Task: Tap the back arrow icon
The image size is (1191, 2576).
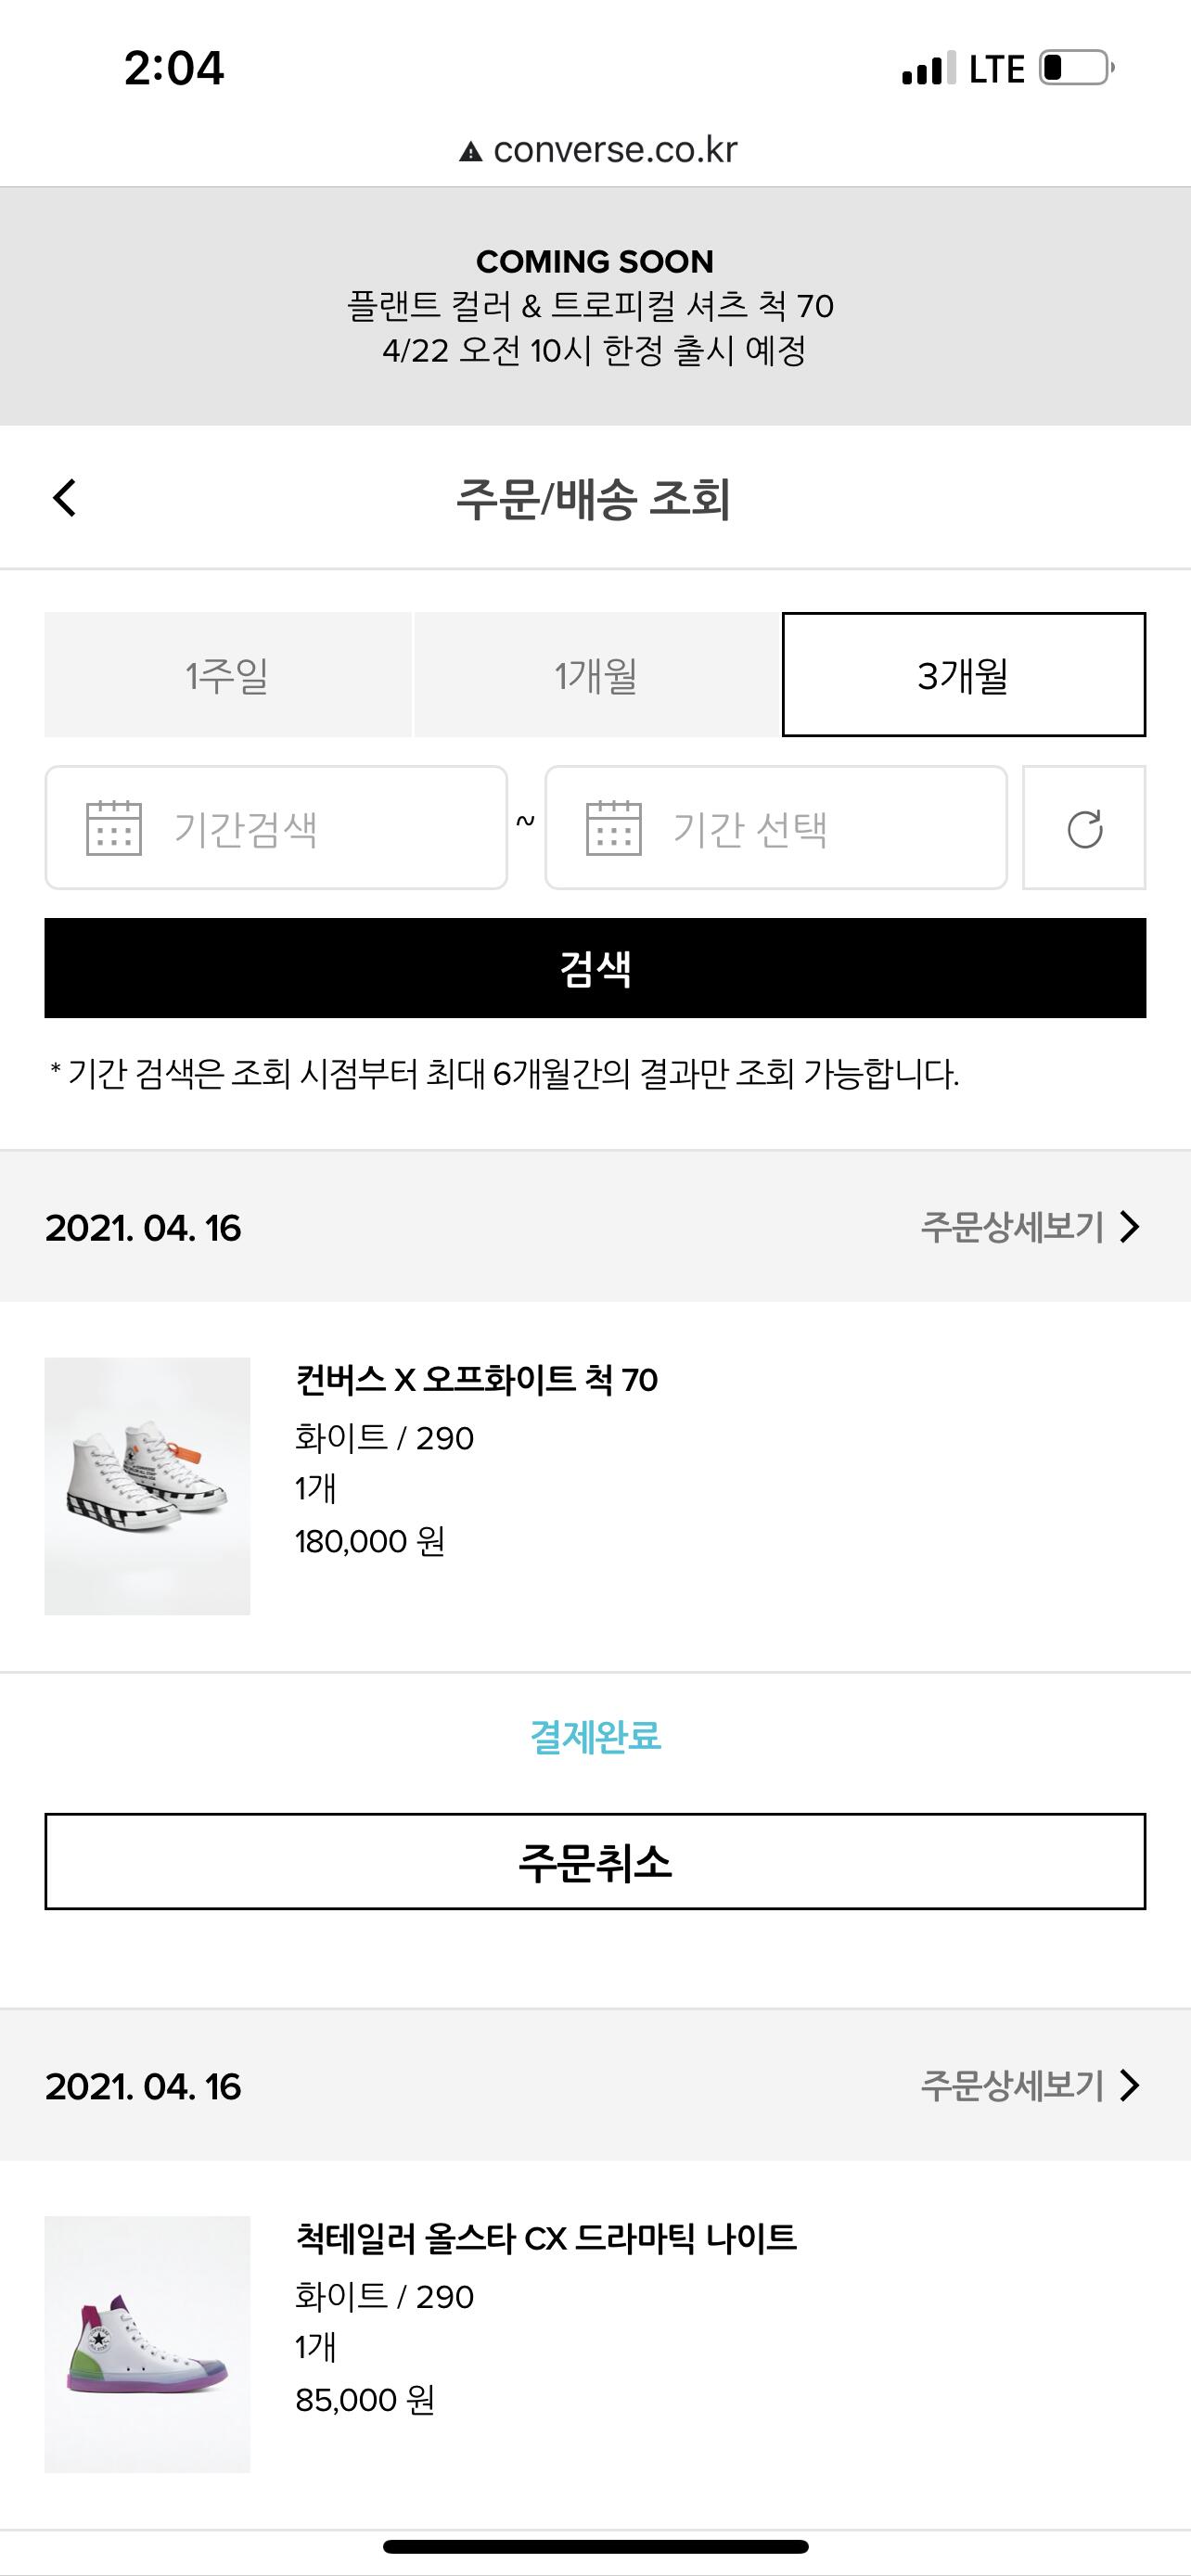Action: (65, 498)
